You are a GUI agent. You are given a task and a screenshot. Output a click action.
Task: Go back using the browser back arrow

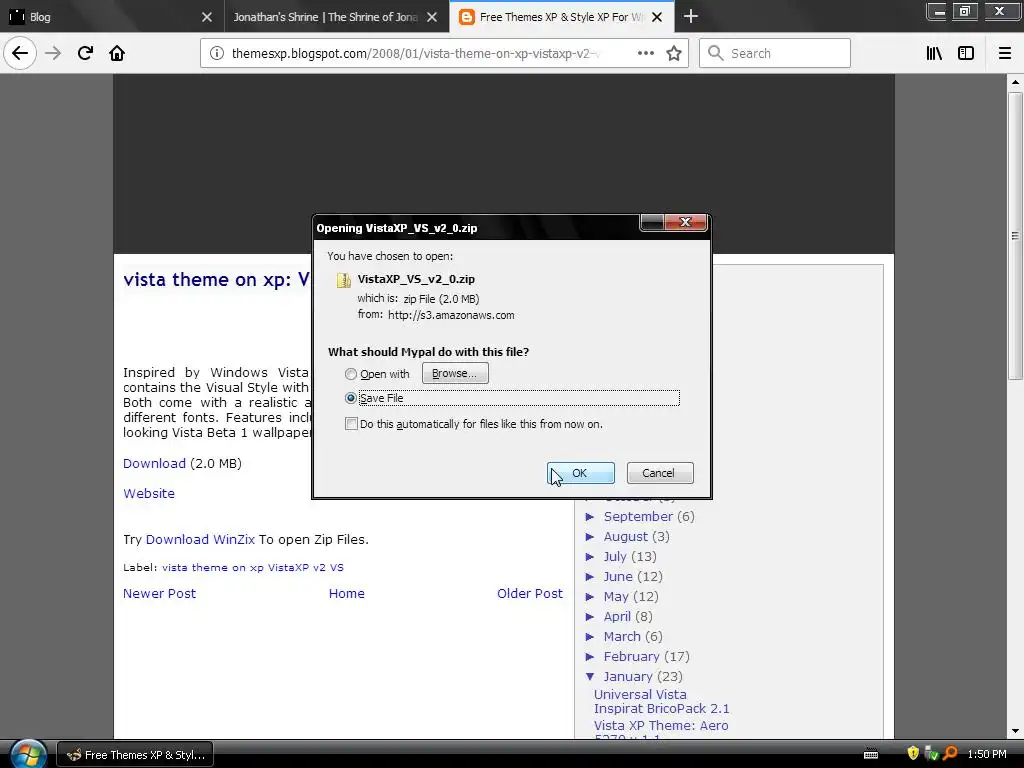click(20, 53)
